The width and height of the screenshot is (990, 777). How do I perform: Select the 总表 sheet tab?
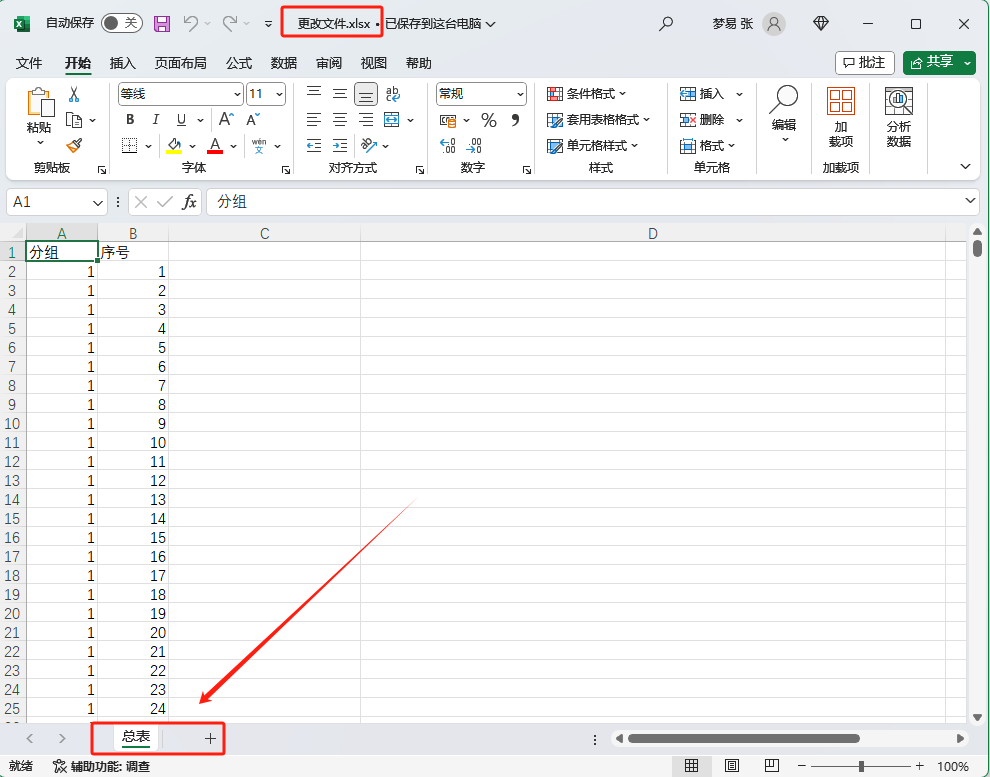pos(138,738)
